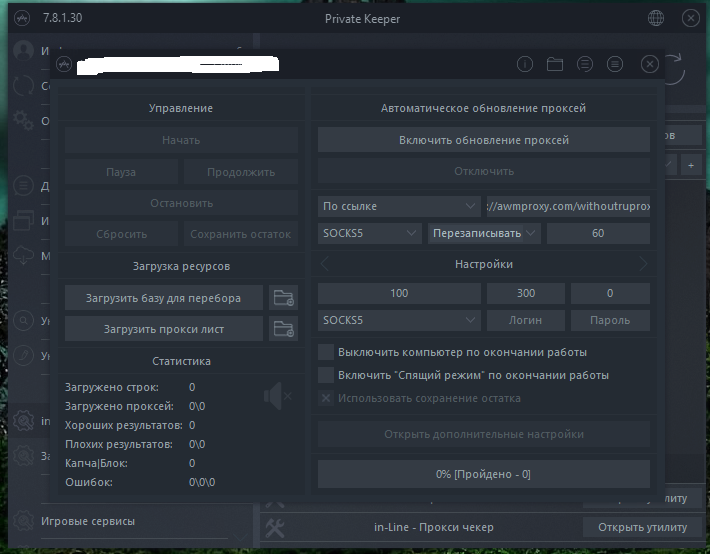The image size is (710, 554).
Task: Click left arrow next to Настройки header
Action: pyautogui.click(x=325, y=264)
